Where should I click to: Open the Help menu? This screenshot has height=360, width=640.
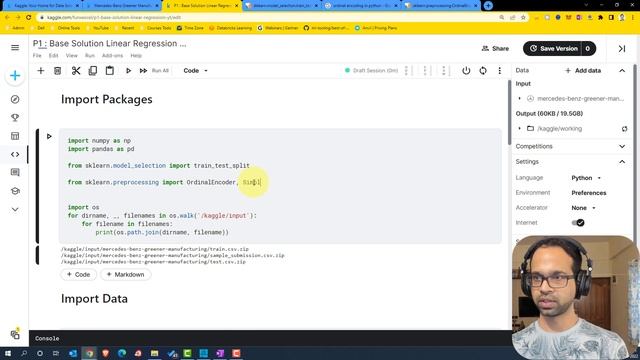(136, 56)
